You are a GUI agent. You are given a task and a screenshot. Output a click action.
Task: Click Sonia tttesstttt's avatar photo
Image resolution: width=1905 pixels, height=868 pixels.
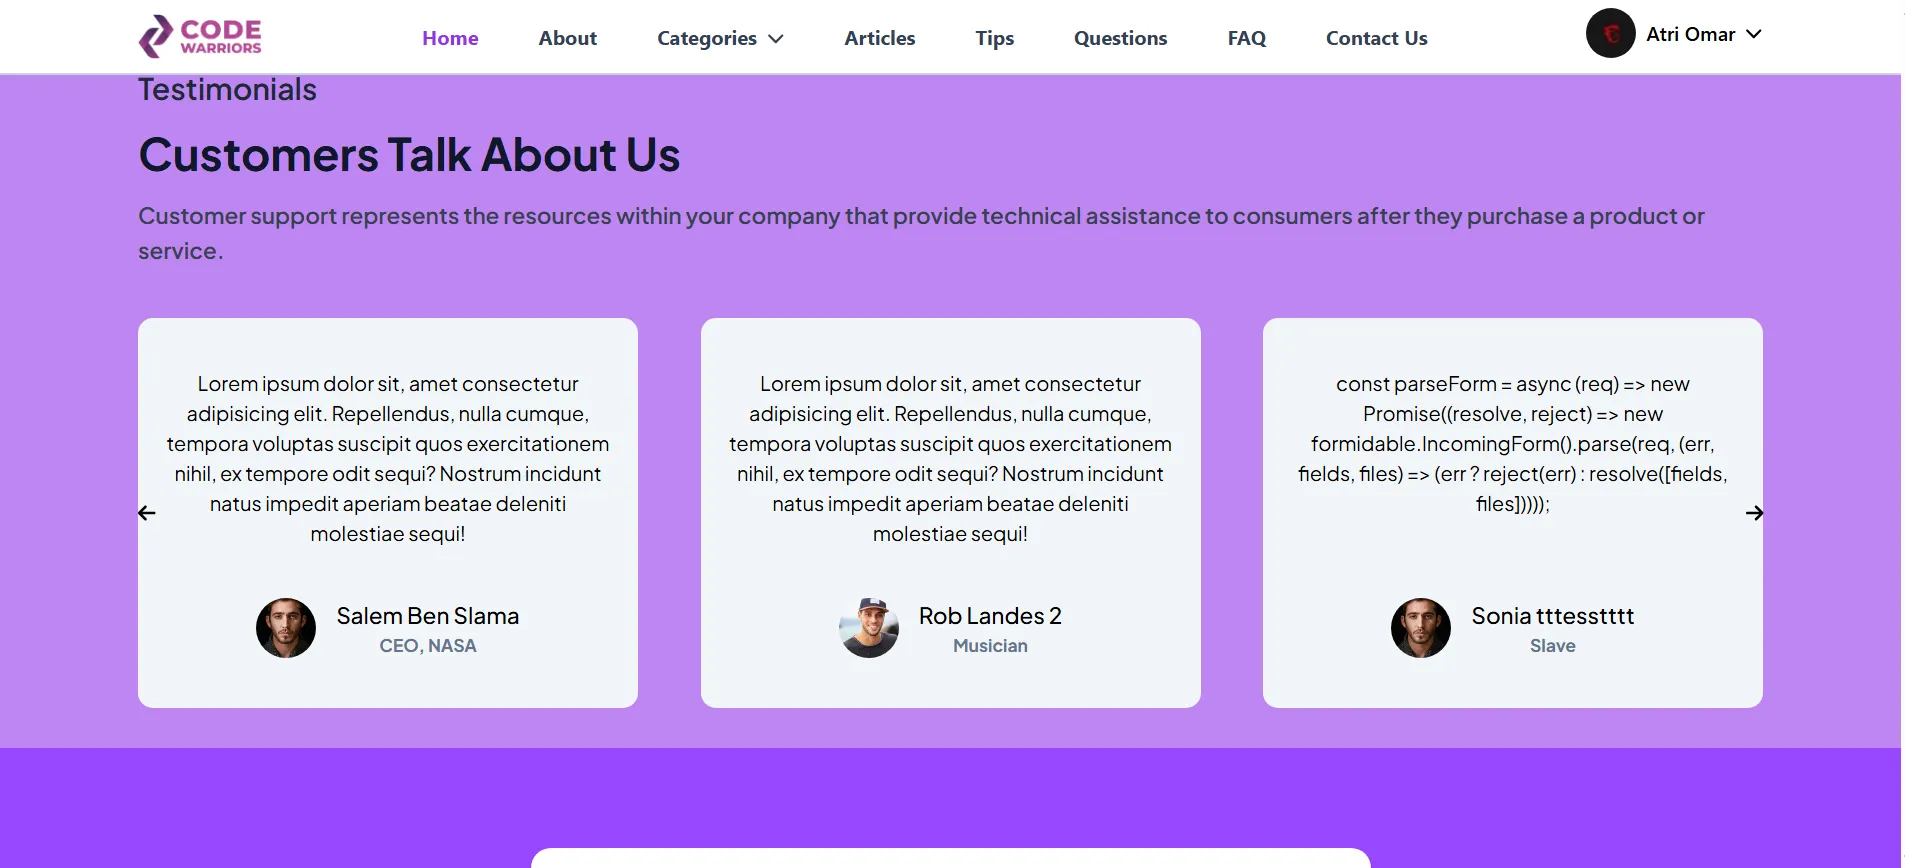click(1421, 628)
